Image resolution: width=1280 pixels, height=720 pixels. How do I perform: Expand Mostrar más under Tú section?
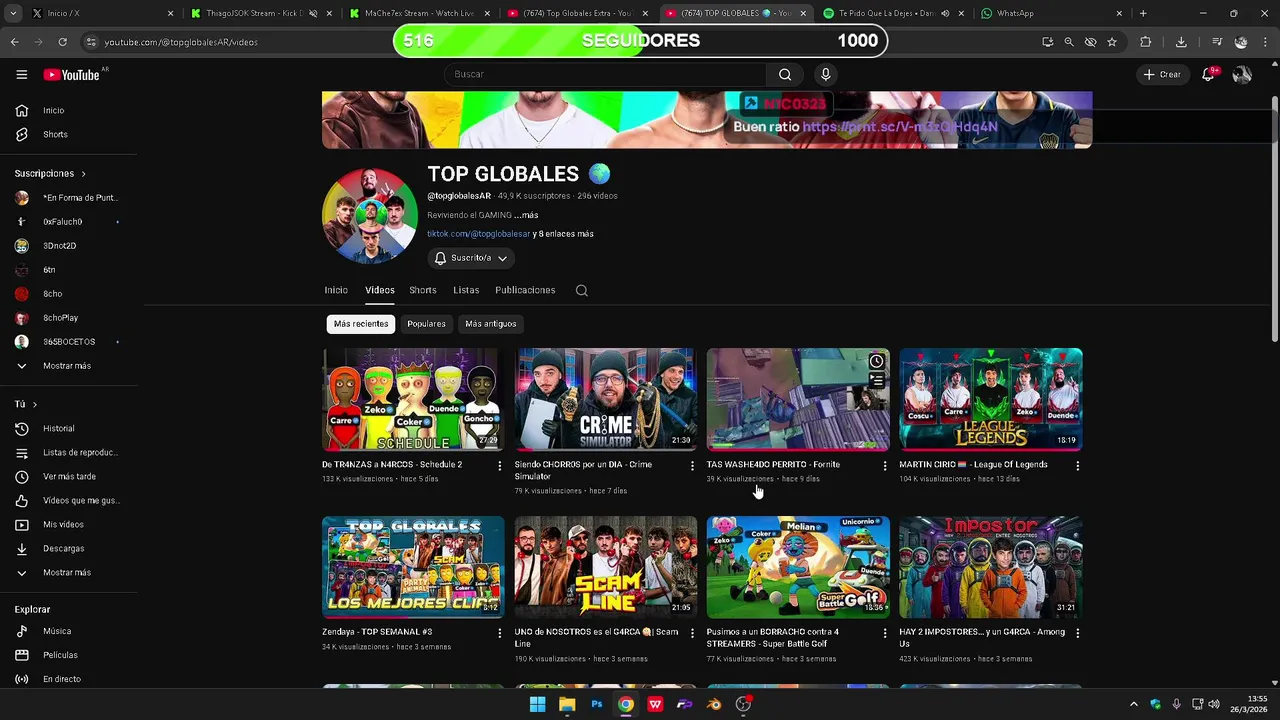point(68,572)
